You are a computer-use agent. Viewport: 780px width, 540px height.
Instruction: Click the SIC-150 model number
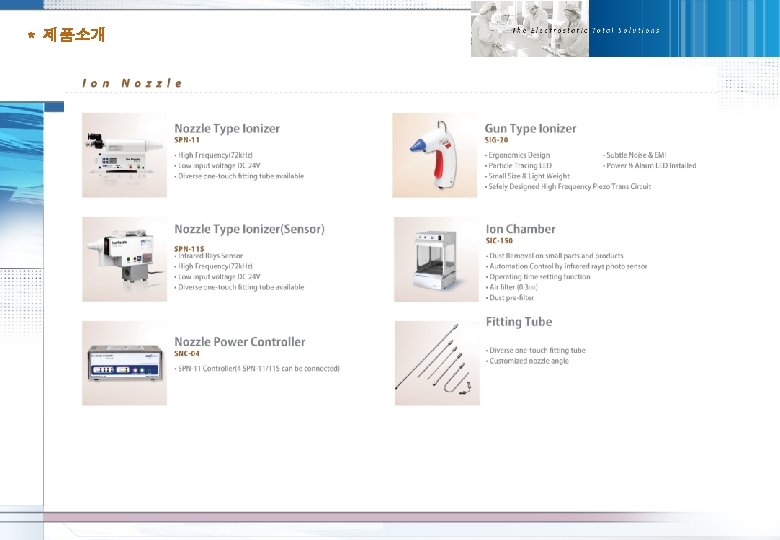[x=499, y=241]
